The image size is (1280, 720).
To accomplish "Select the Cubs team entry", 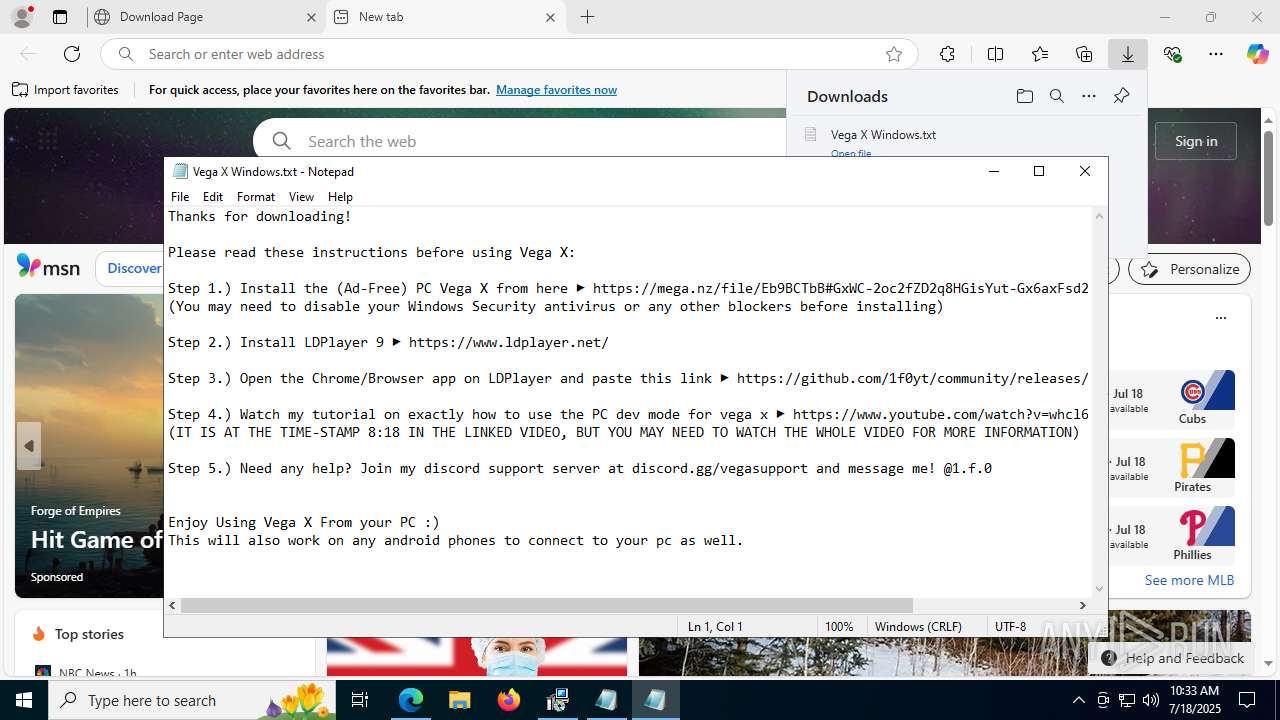I will (1192, 398).
